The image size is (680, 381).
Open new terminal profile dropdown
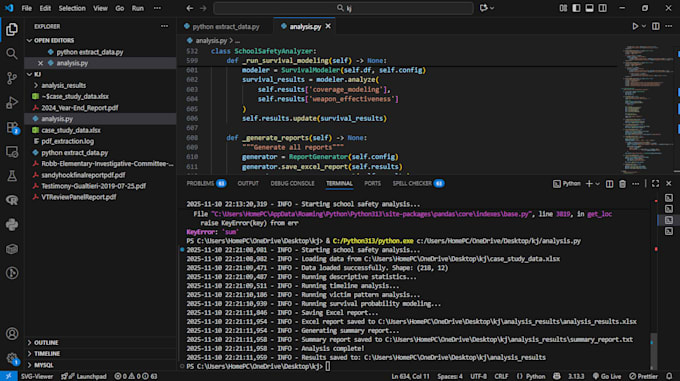(x=598, y=184)
